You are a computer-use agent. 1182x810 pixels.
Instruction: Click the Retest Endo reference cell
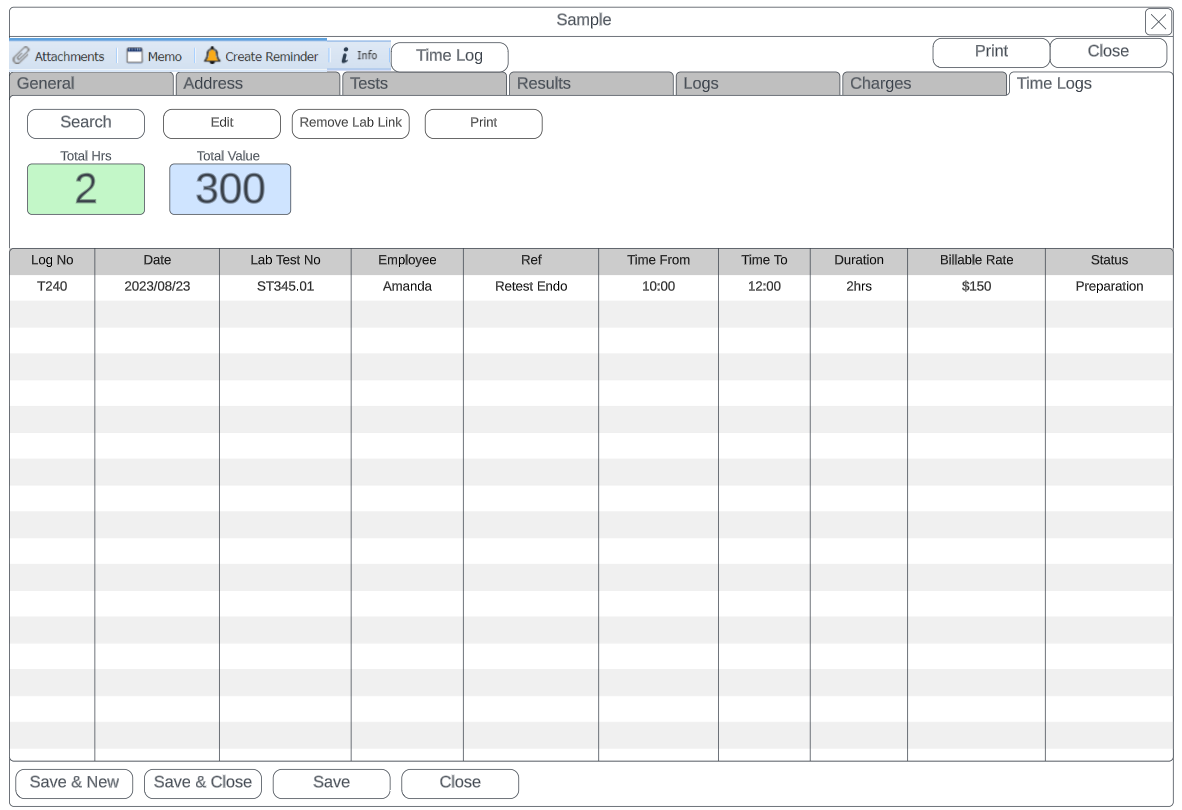pyautogui.click(x=531, y=287)
